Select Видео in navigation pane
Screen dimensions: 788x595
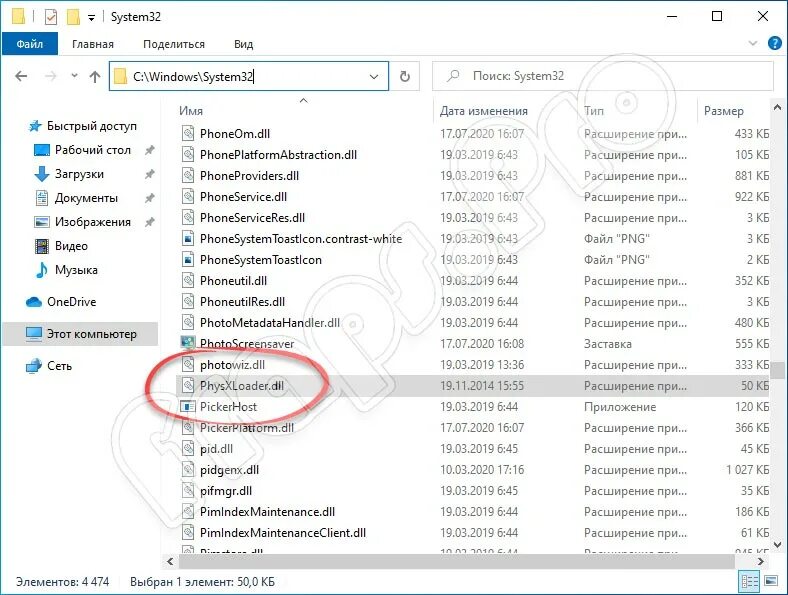tap(71, 246)
